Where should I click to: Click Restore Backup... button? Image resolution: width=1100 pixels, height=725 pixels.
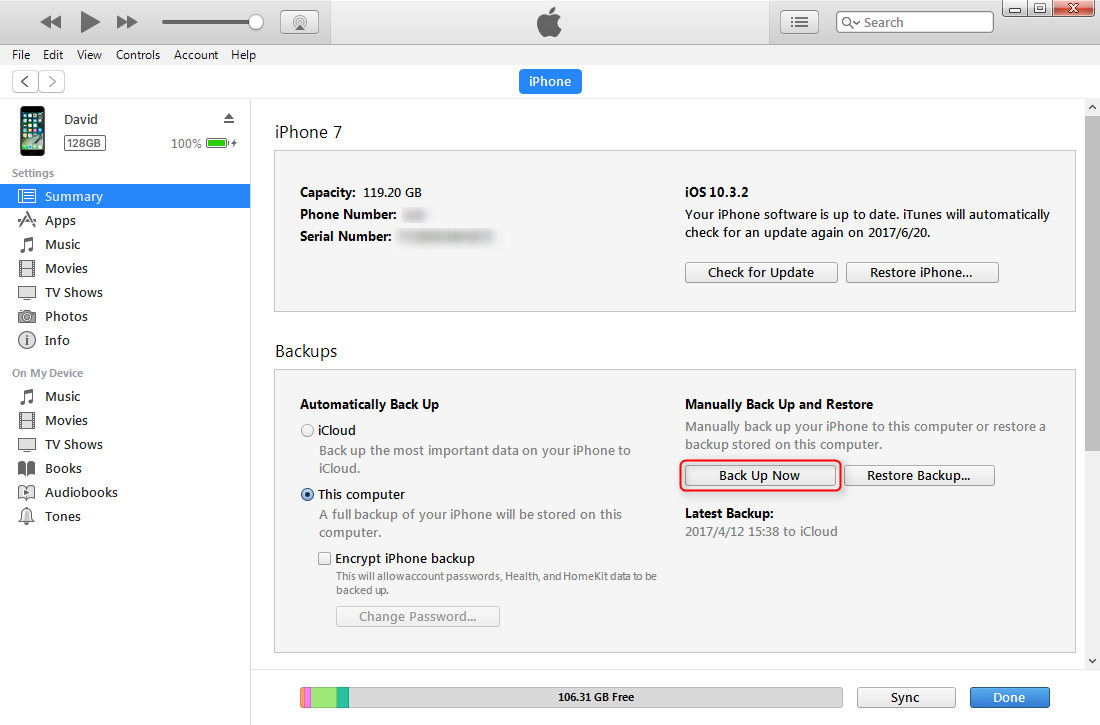tap(919, 475)
